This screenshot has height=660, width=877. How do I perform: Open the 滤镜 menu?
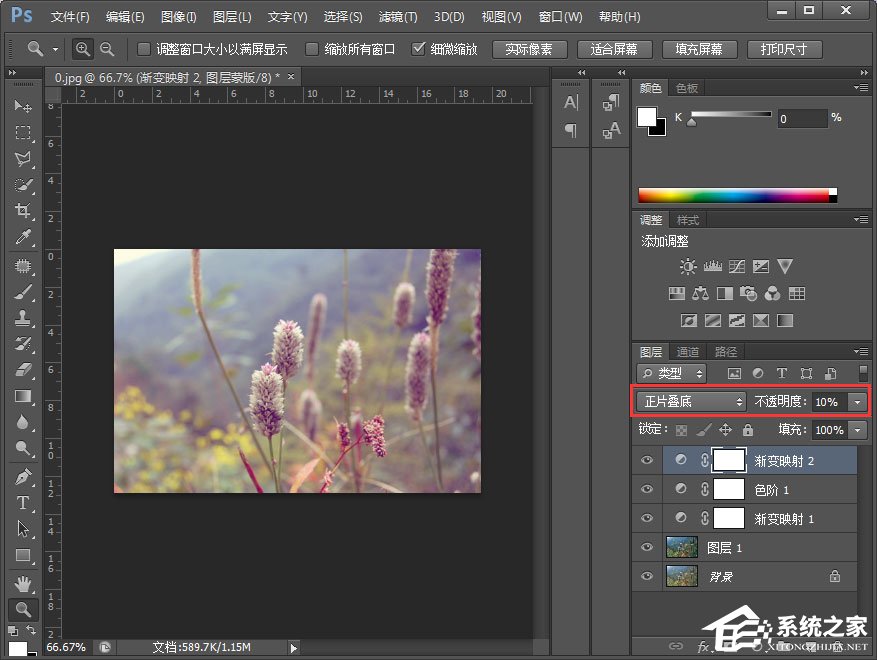[x=397, y=16]
